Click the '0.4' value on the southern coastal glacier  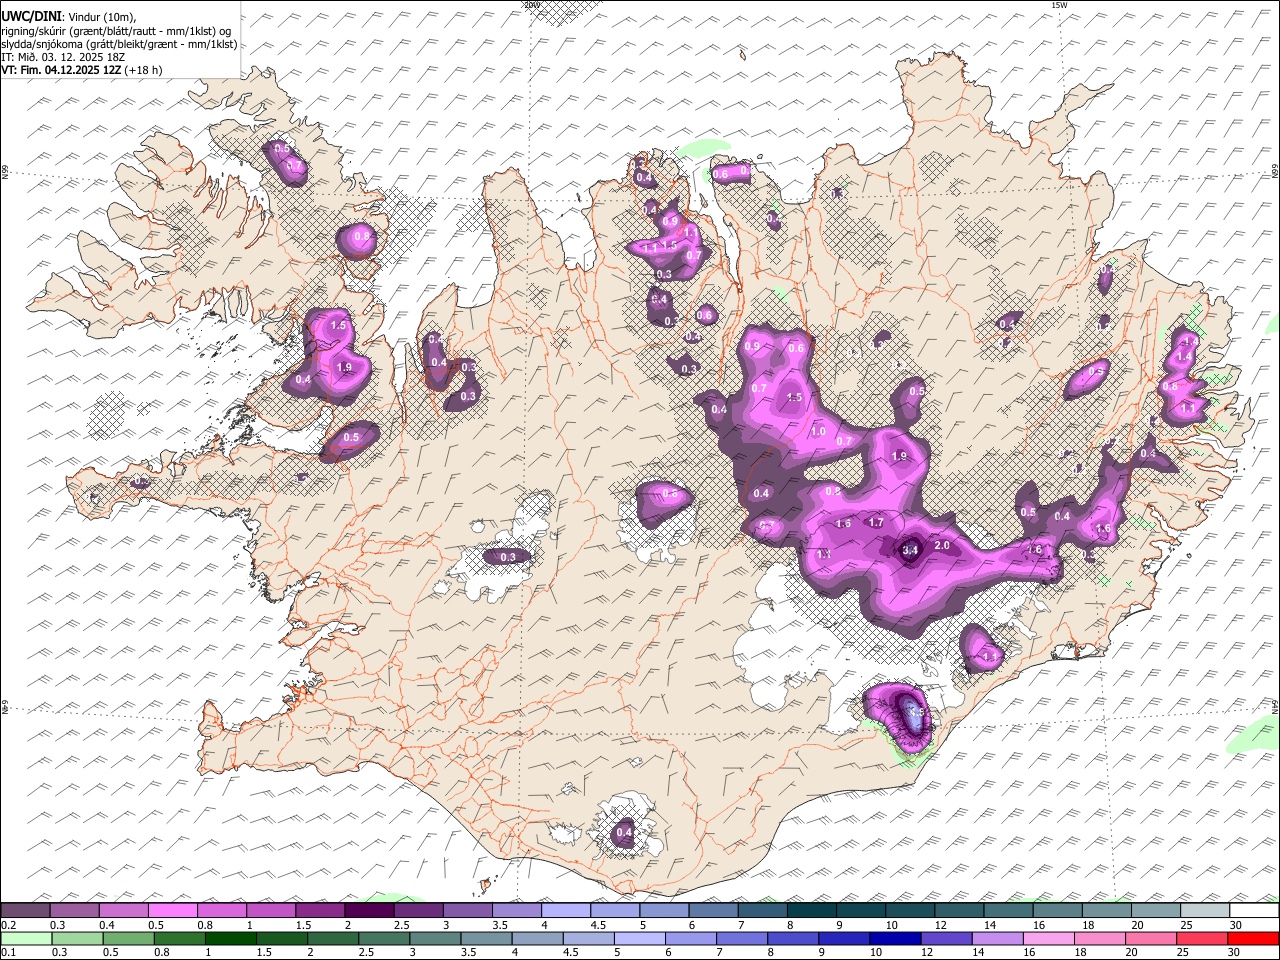tap(624, 832)
